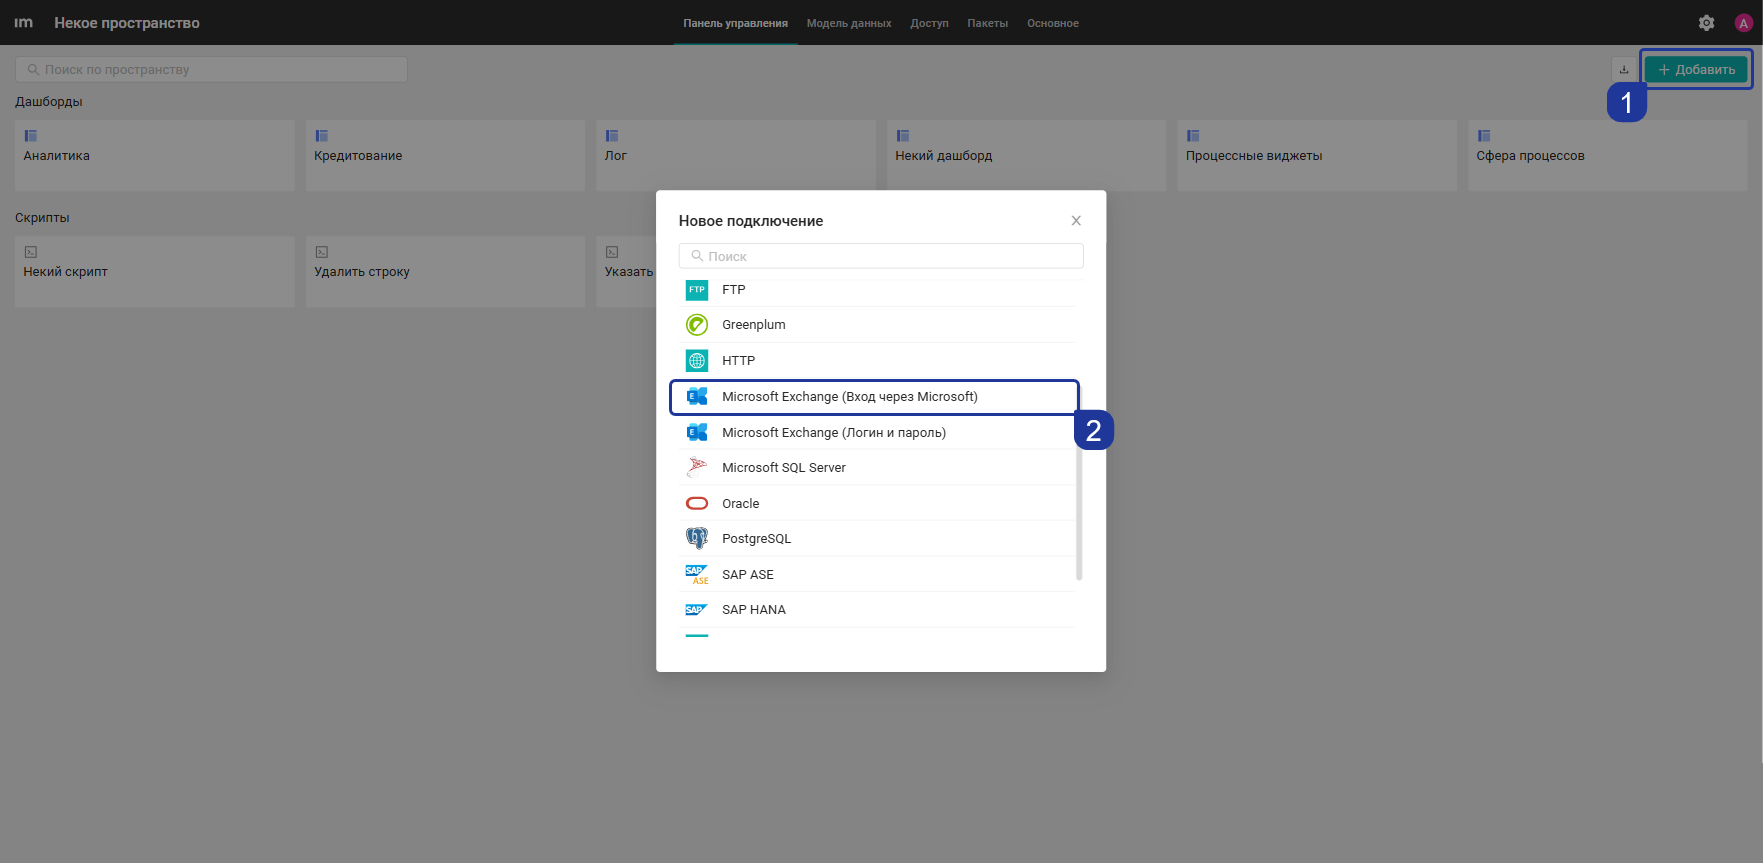
Task: Open the Процессные виджеты title
Action: pos(1254,156)
